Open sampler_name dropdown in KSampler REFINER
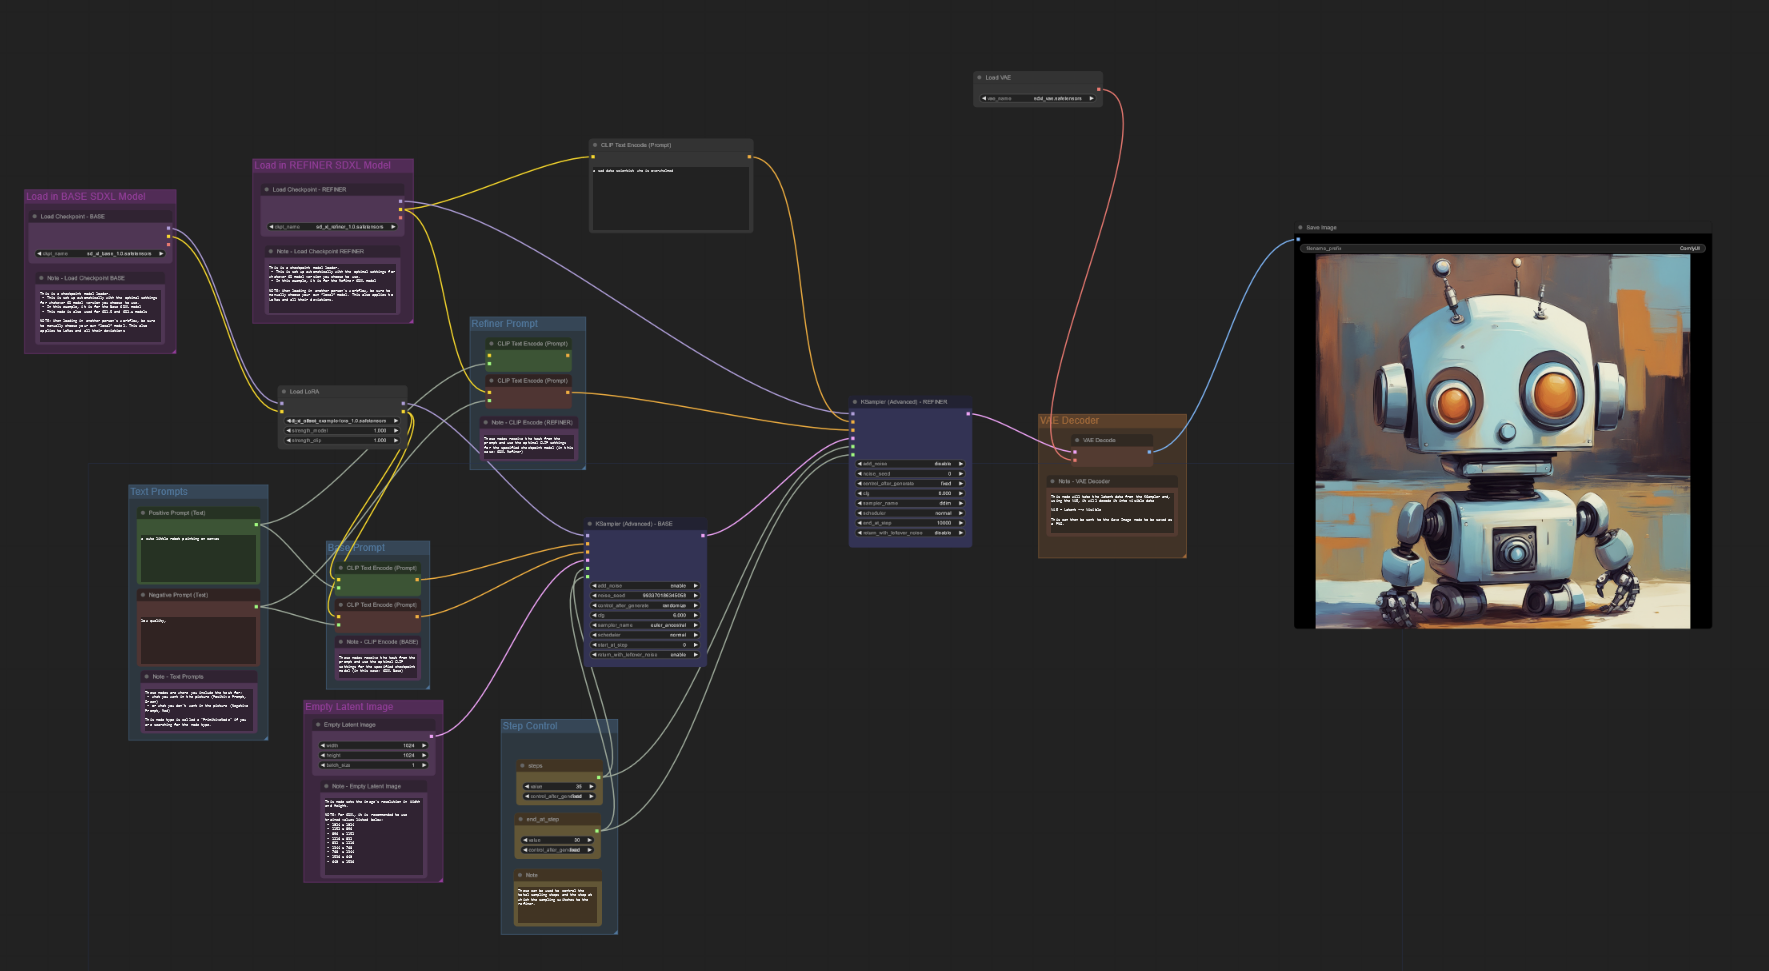1769x971 pixels. pos(910,503)
